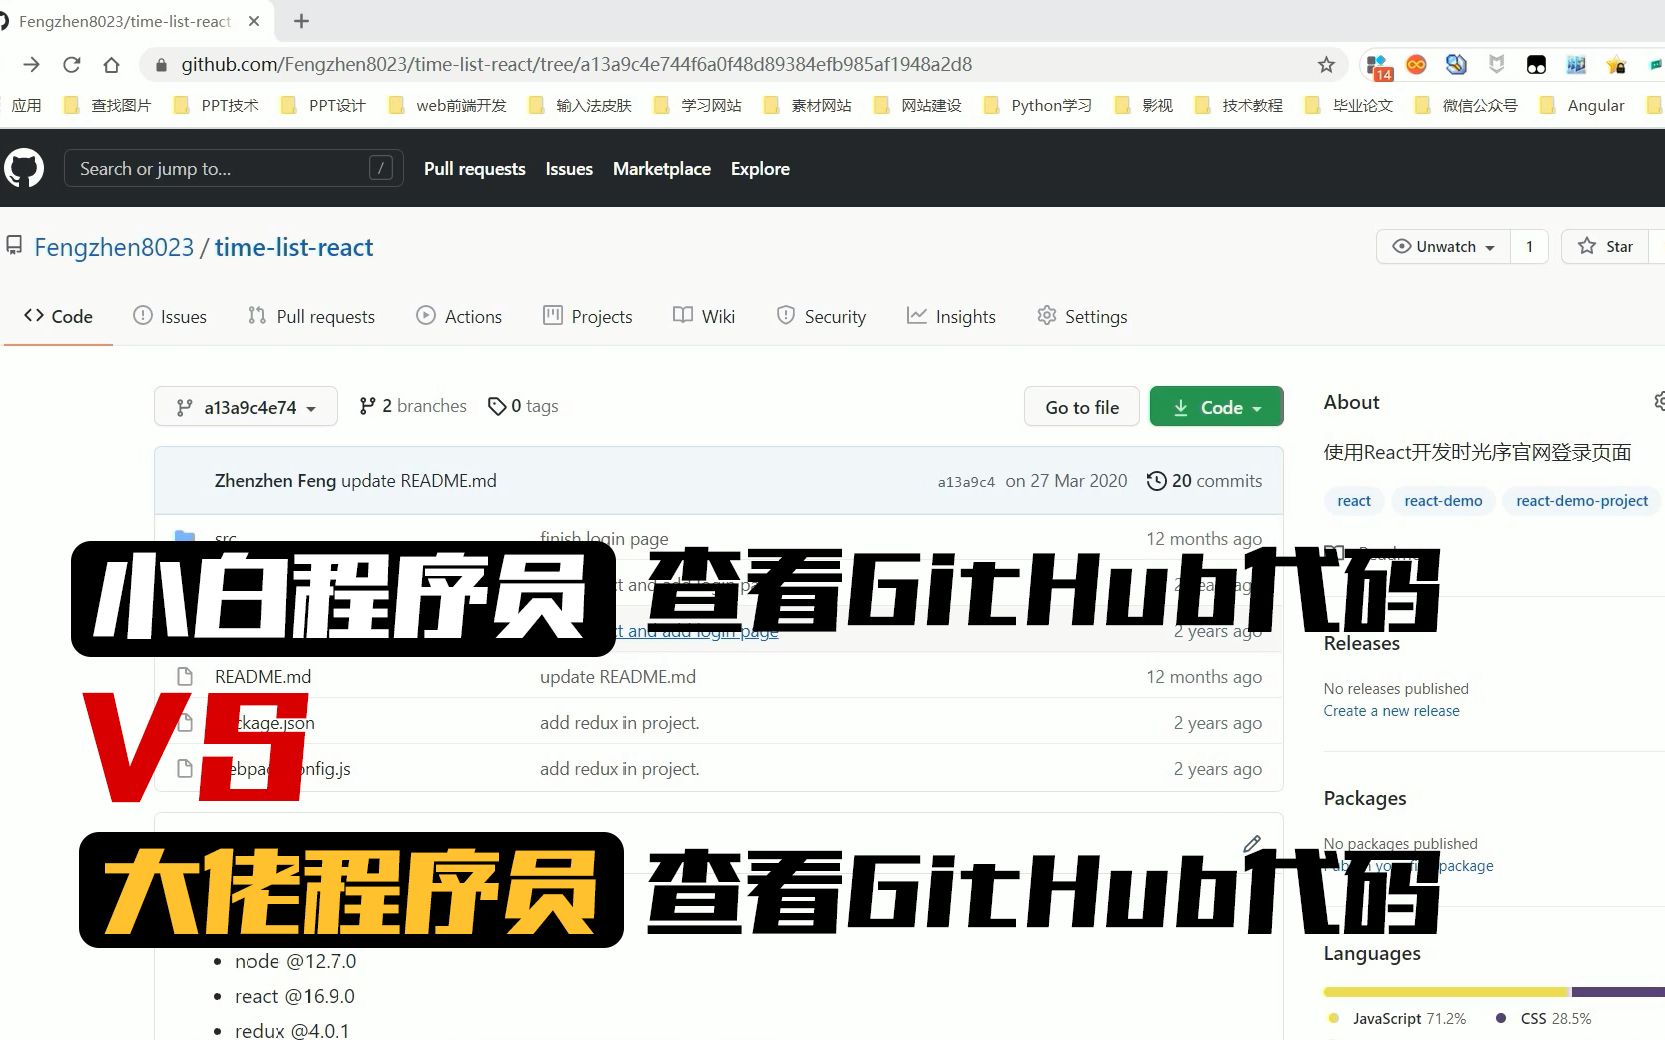Screen dimensions: 1665x1040
Task: Open the browser home page
Action: pyautogui.click(x=111, y=65)
